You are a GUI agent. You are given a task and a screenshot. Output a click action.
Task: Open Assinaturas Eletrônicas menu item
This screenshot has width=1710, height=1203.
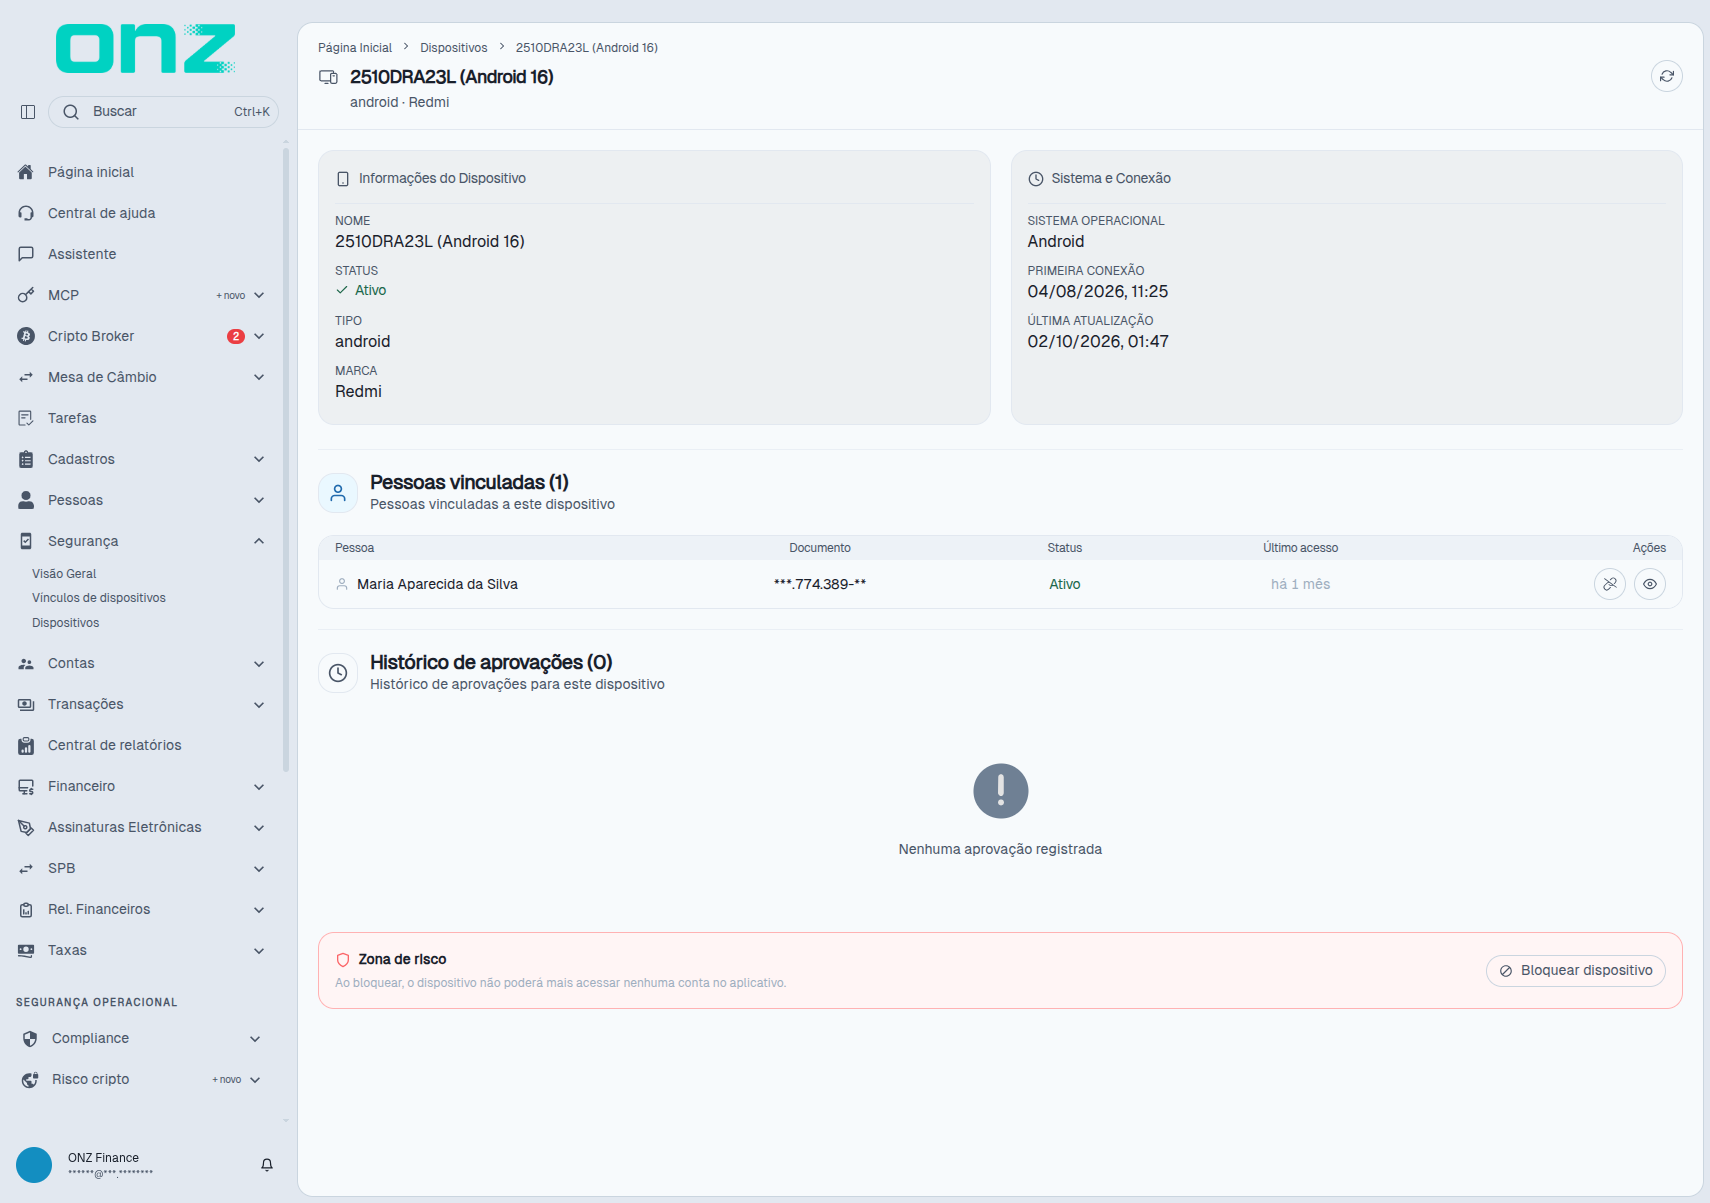click(x=141, y=828)
